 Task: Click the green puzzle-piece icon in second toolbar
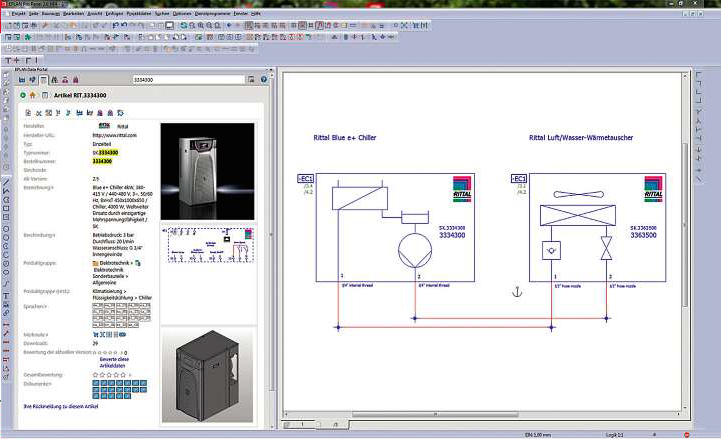coord(28,37)
